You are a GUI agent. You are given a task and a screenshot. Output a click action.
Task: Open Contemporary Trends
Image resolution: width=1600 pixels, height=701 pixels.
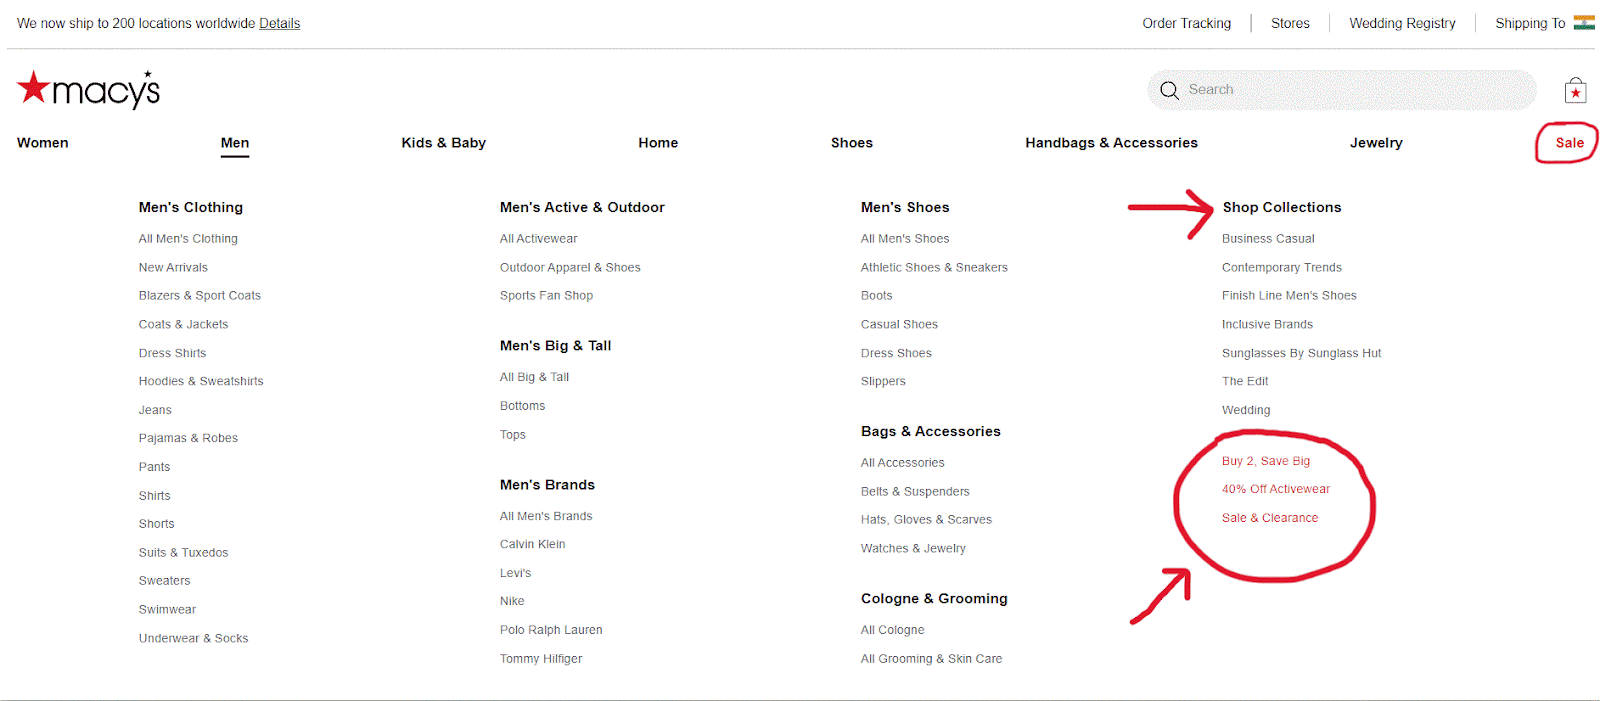(x=1281, y=268)
